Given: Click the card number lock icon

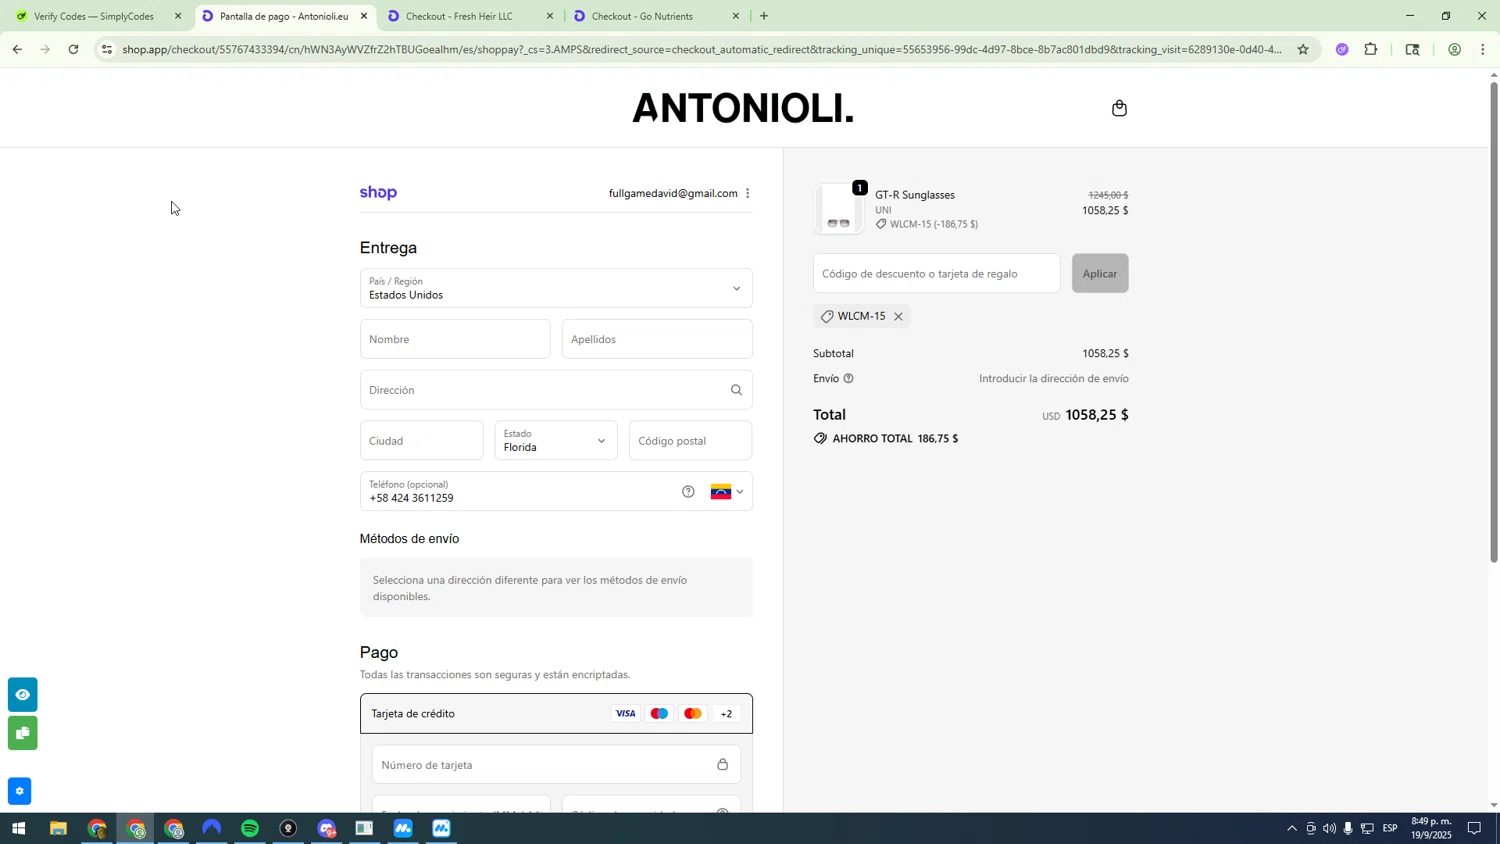Looking at the screenshot, I should coord(722,765).
